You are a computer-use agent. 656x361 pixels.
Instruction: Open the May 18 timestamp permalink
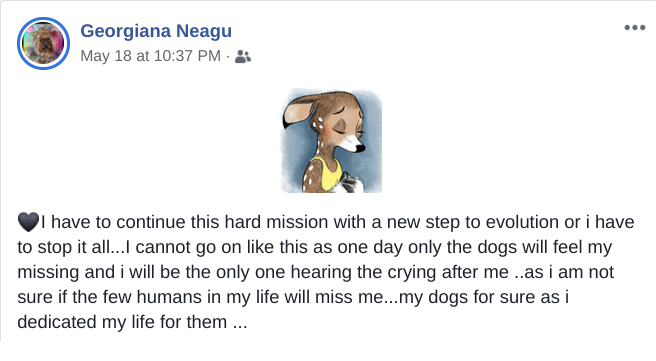tap(151, 56)
